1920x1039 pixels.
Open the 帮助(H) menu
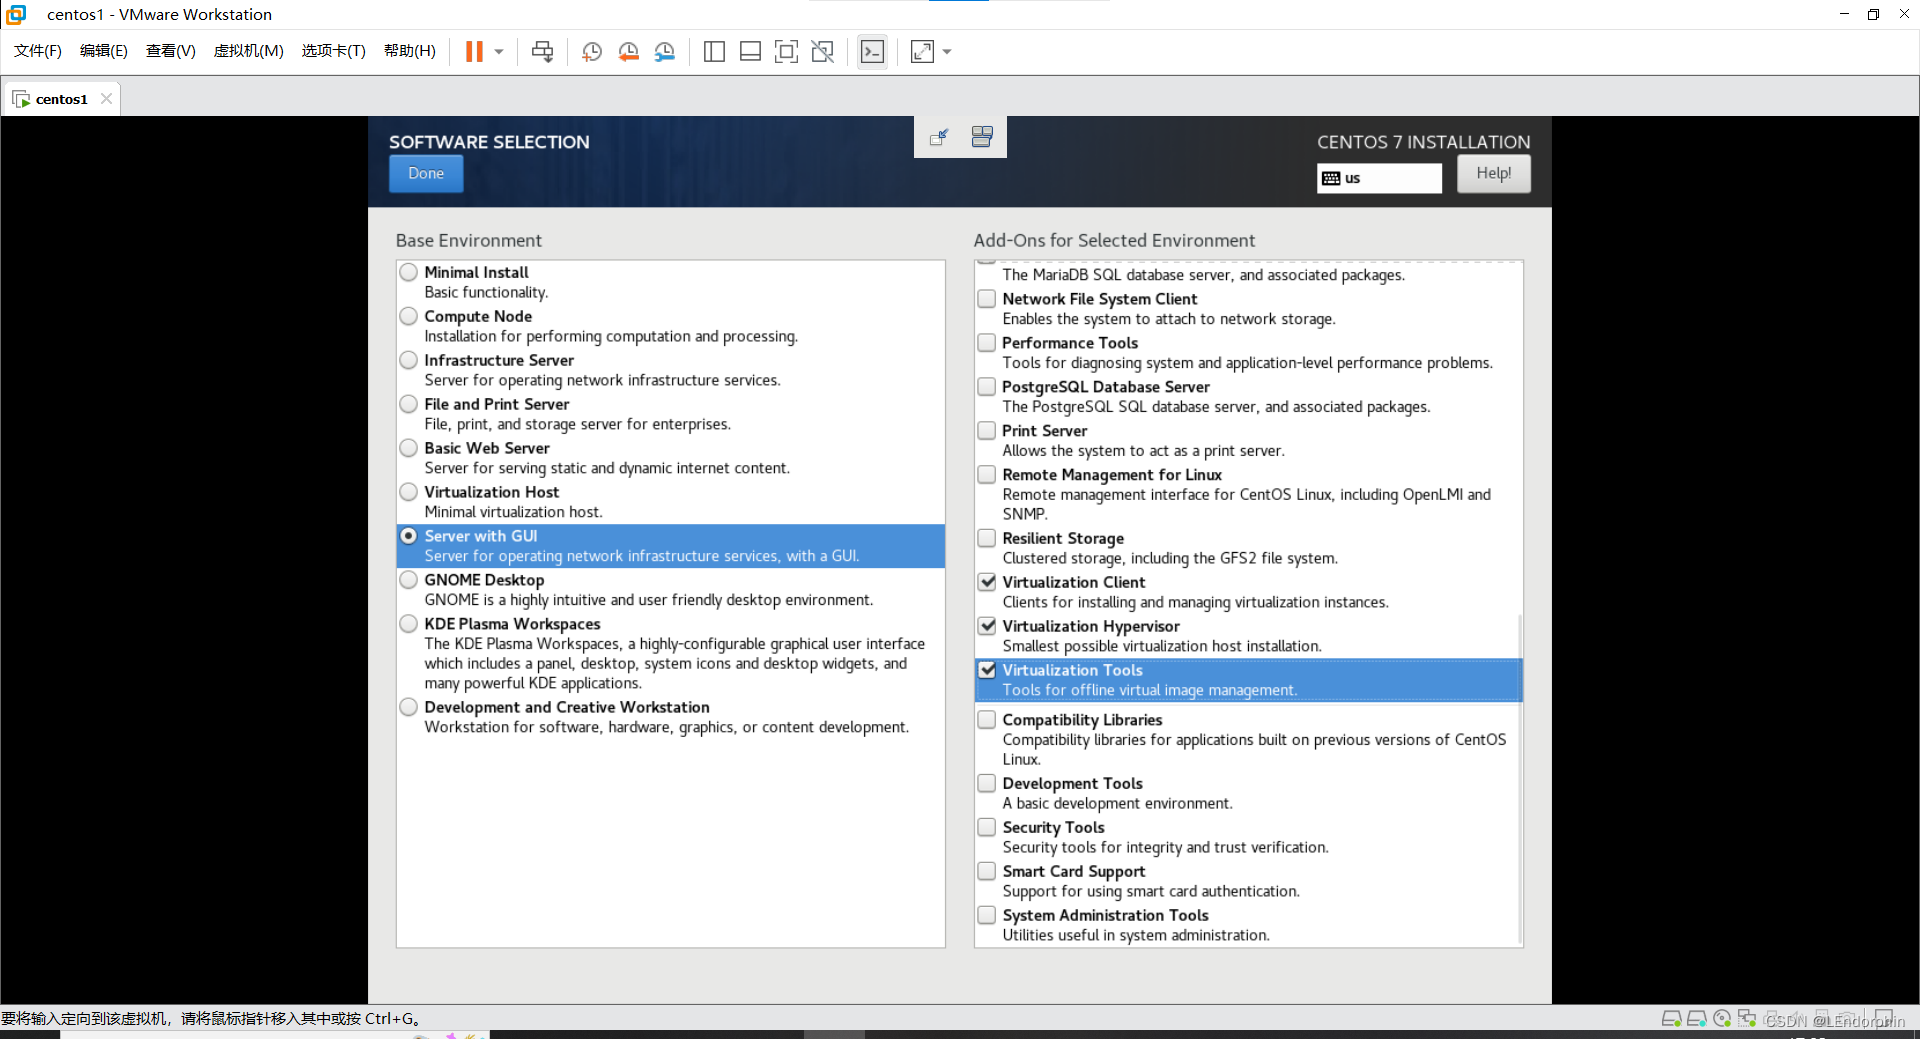[410, 51]
